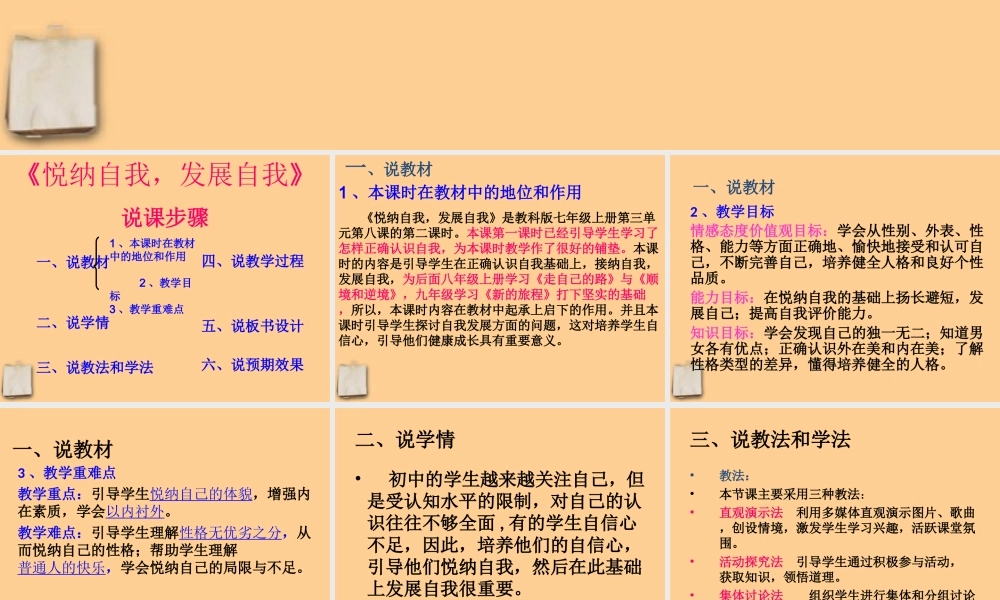This screenshot has height=600, width=1000.
Task: Click the small bag icon in the 说课步骤 slide
Action: (17, 380)
